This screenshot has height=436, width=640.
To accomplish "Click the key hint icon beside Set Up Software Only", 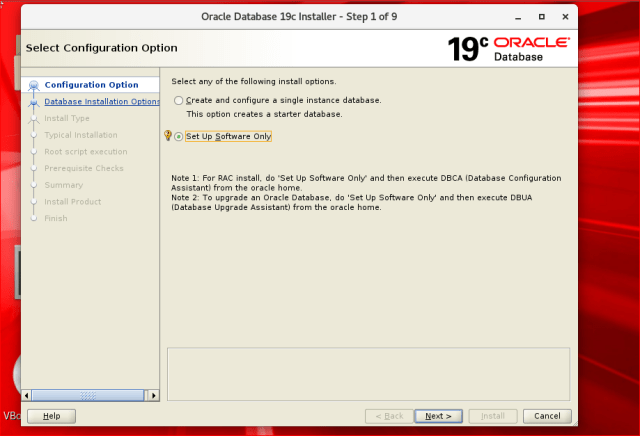I will (168, 135).
